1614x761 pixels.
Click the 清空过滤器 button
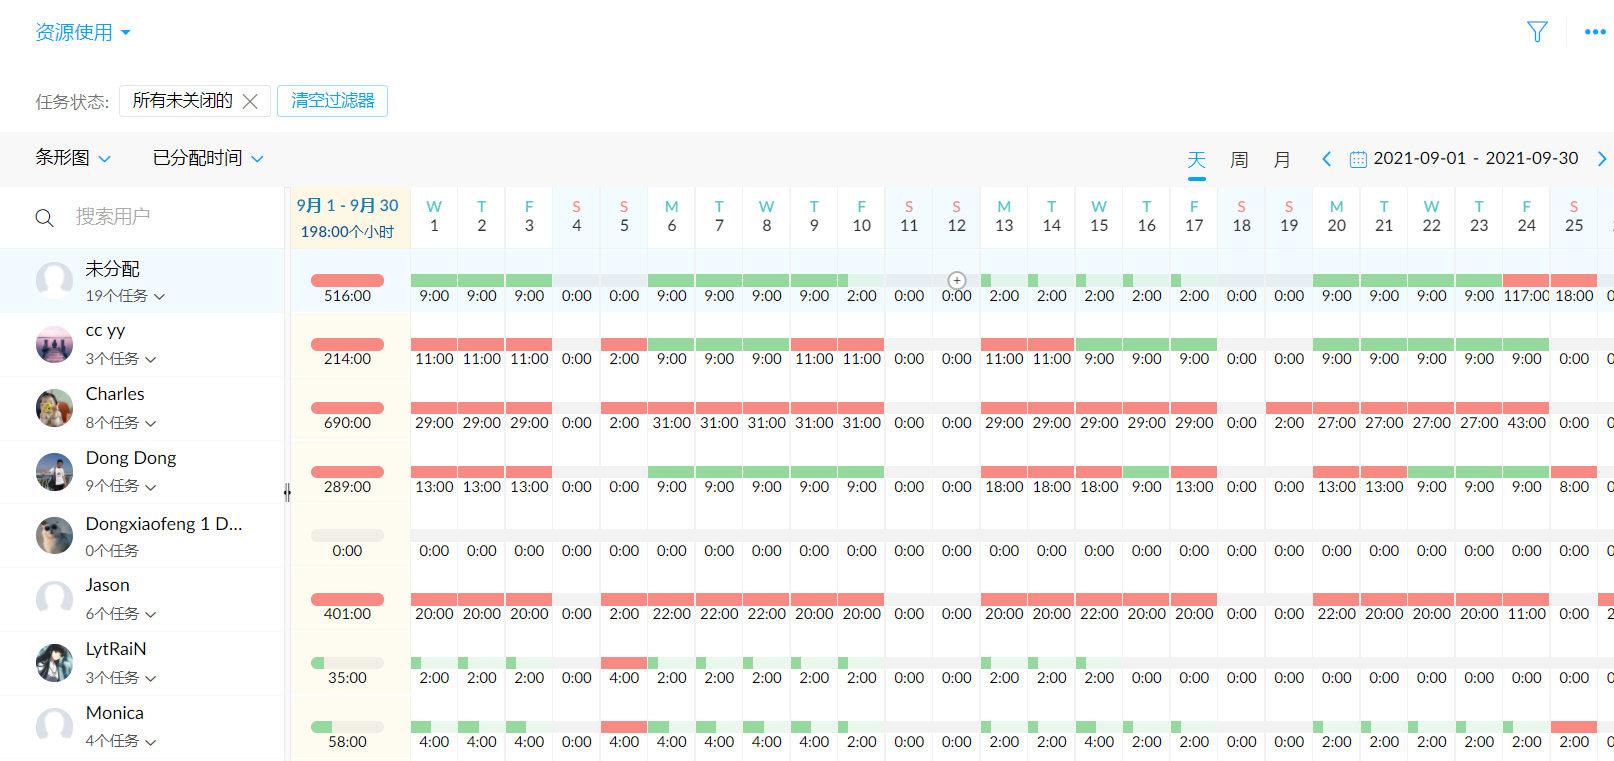332,101
